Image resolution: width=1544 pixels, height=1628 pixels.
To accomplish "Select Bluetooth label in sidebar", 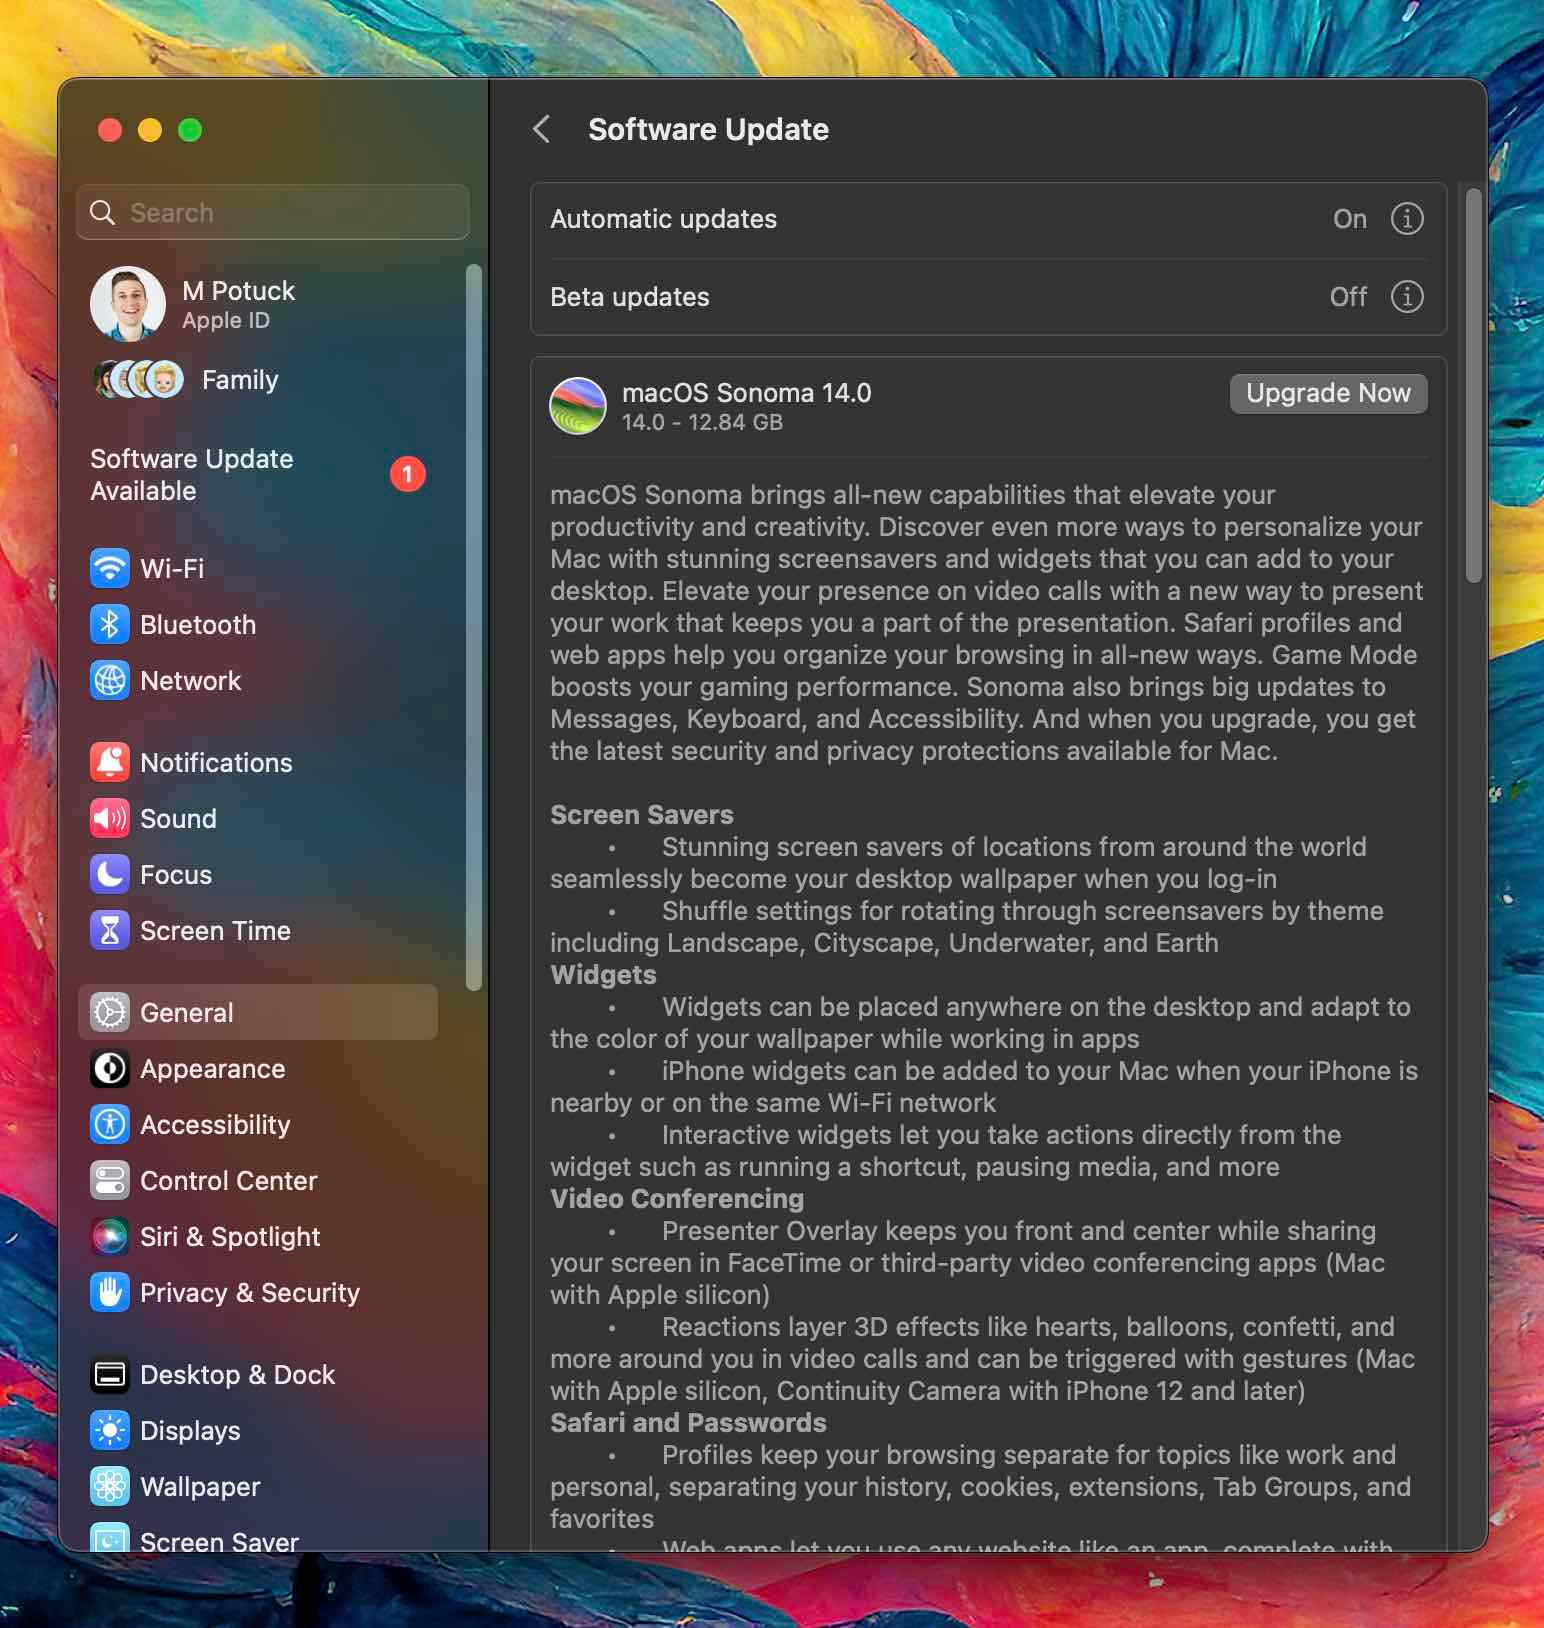I will click(x=198, y=624).
